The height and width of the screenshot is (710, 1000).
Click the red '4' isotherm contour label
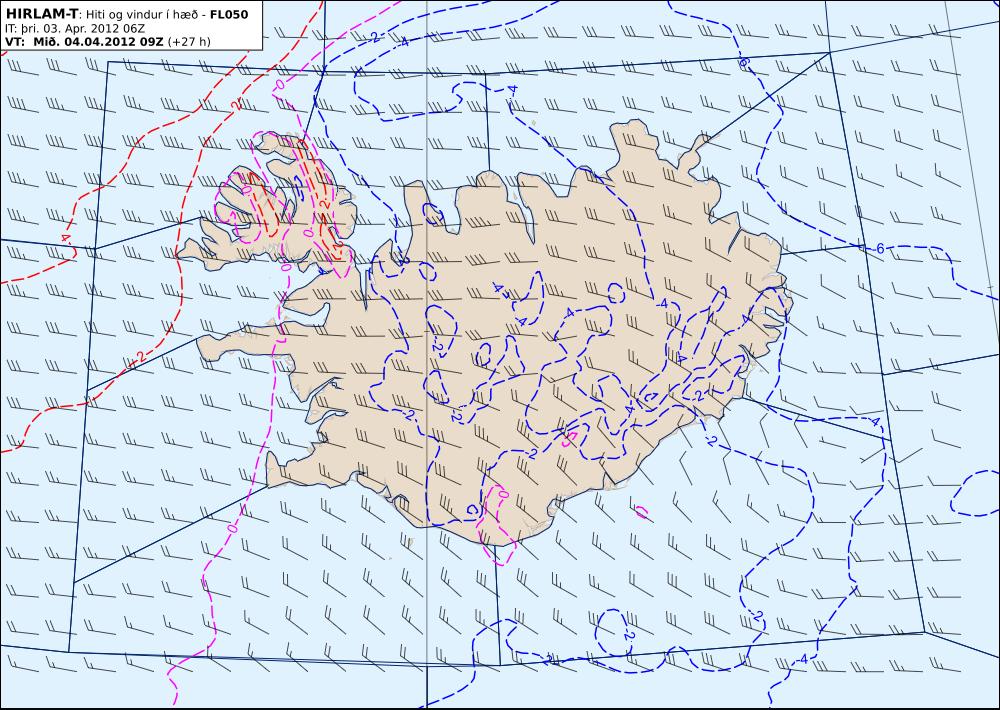tap(66, 238)
